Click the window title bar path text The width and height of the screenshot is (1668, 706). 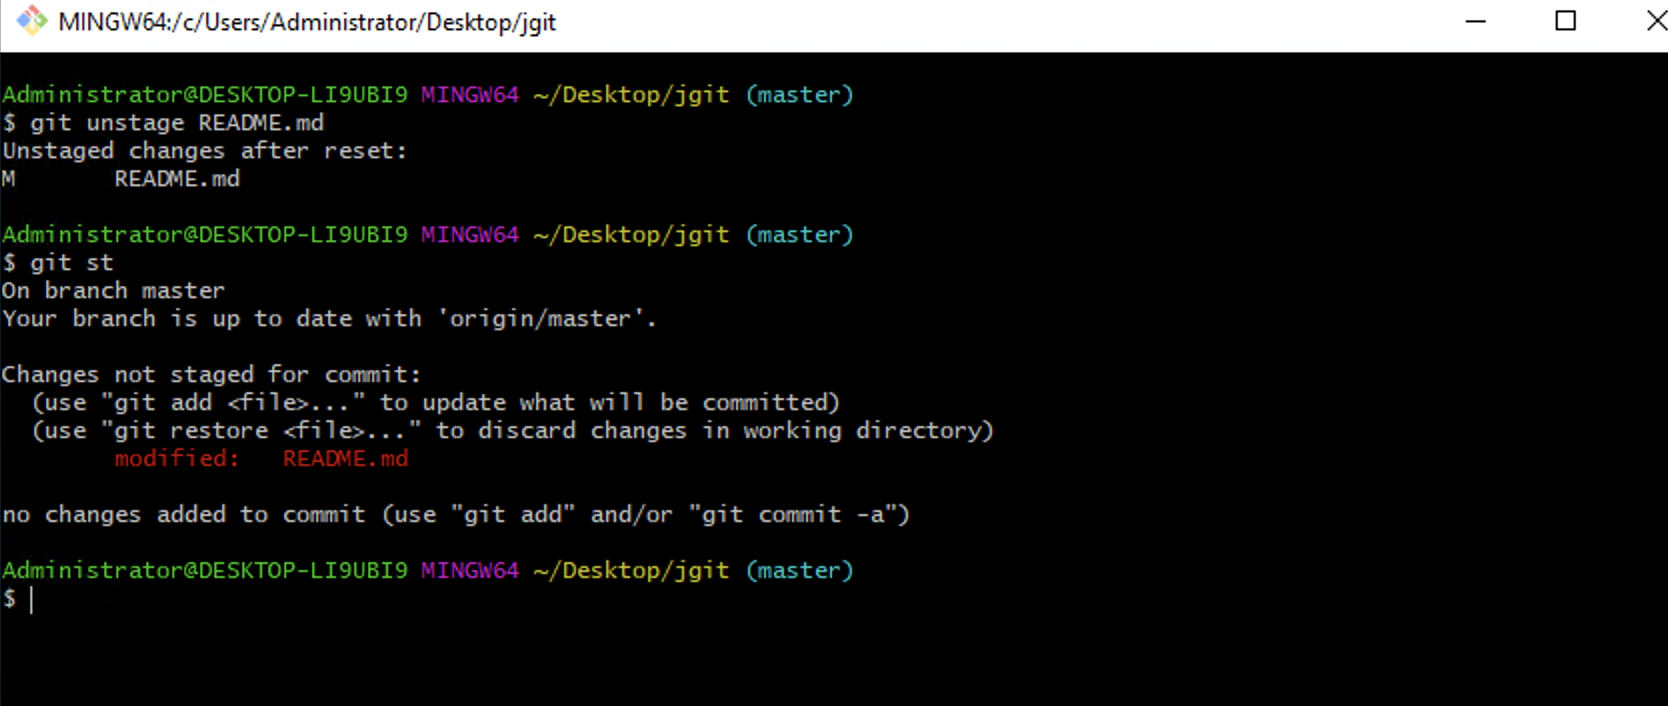307,22
